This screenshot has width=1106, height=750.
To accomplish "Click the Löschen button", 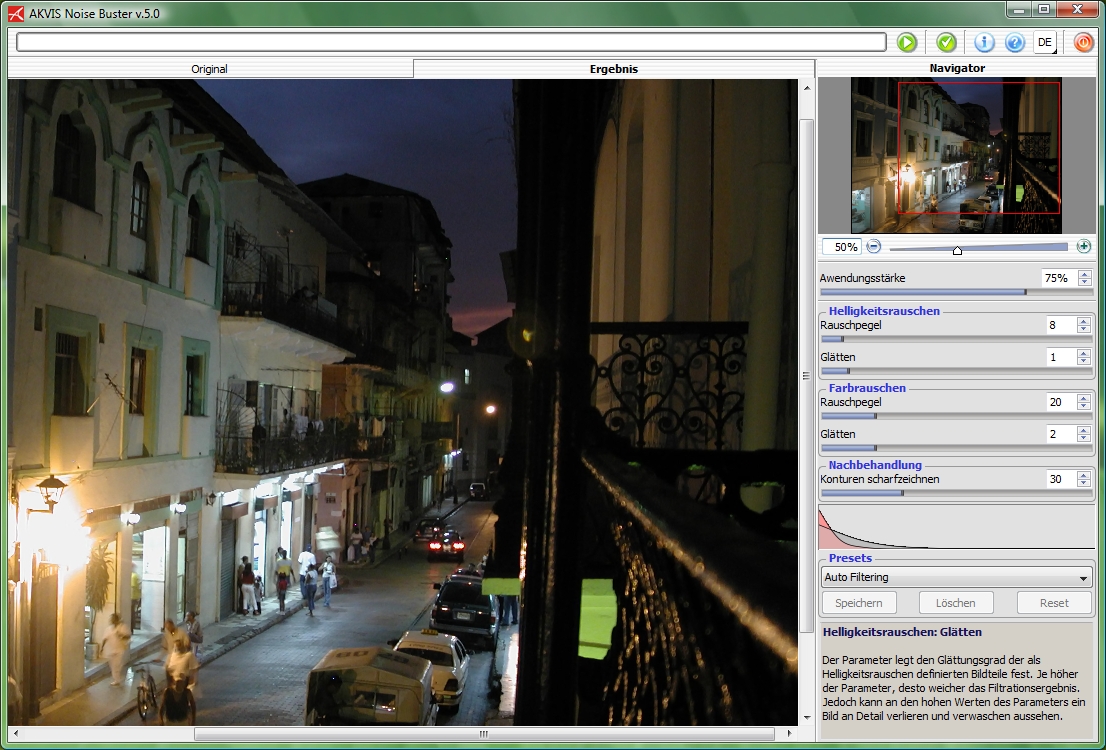I will click(955, 603).
